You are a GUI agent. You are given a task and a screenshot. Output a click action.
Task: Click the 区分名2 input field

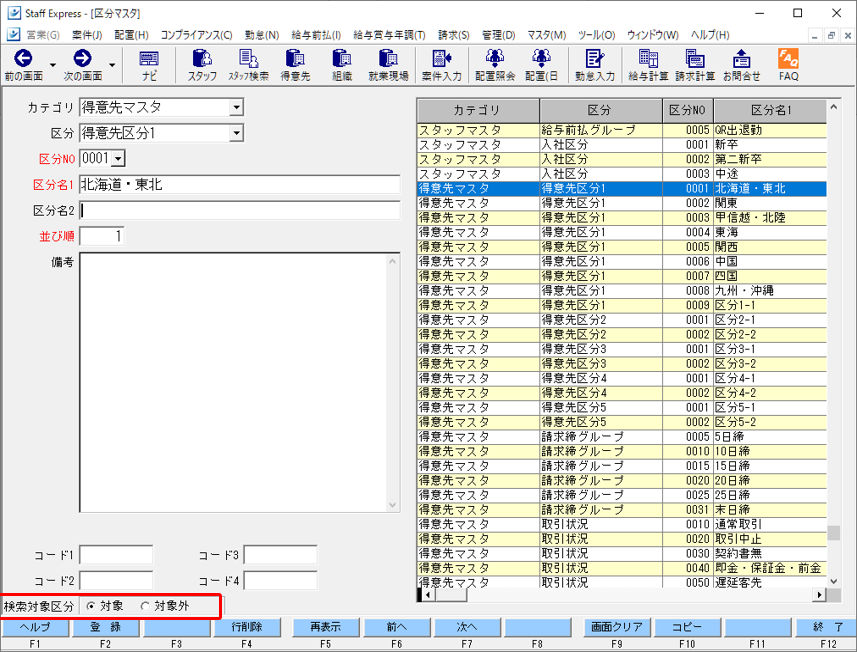click(239, 210)
